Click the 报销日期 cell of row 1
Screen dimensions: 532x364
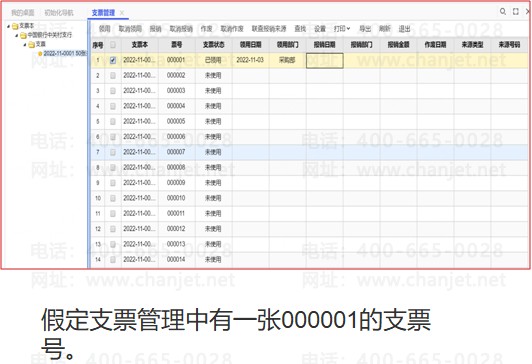click(325, 61)
